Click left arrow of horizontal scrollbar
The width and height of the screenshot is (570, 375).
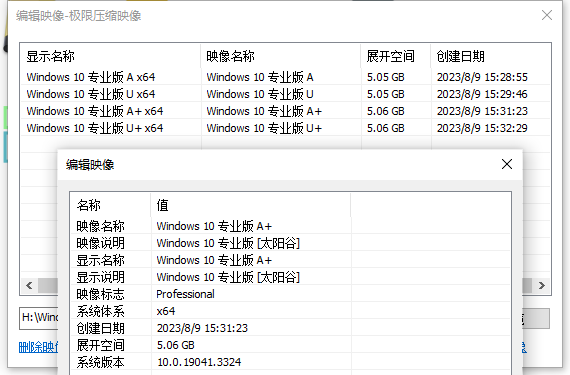tap(29, 286)
